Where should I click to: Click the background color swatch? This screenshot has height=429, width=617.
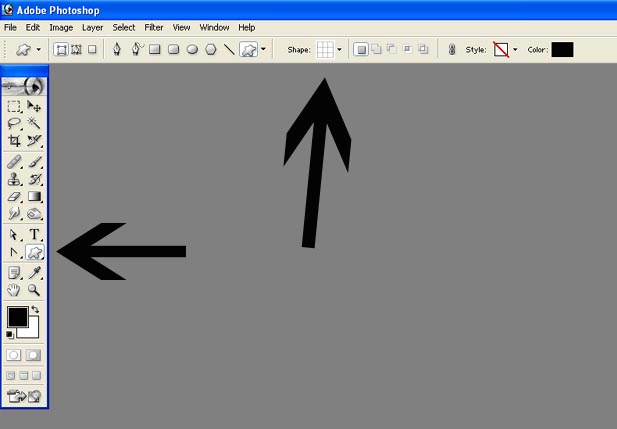(33, 331)
